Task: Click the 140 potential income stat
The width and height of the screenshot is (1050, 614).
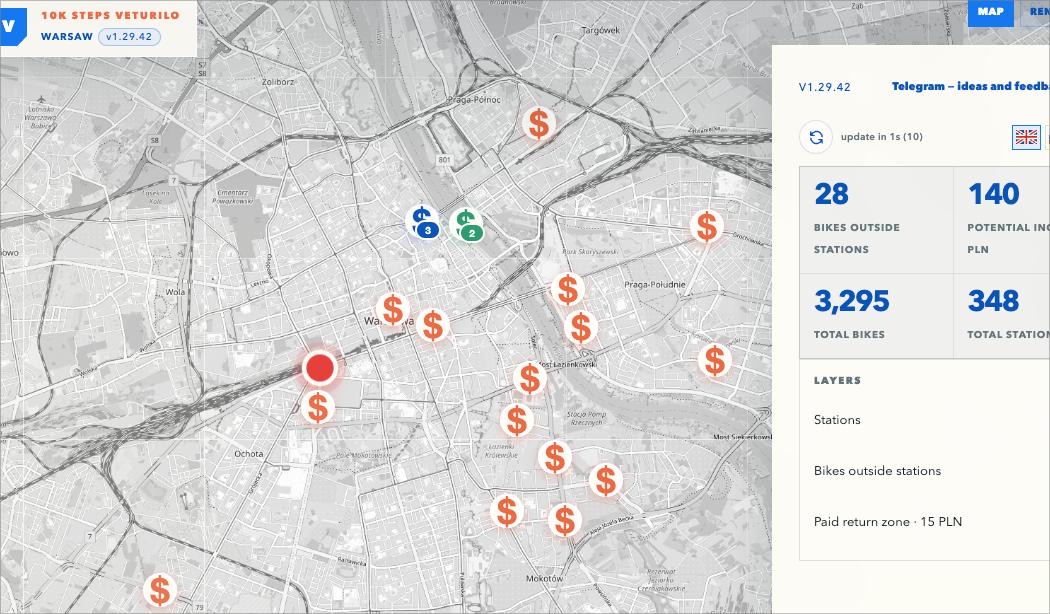Action: coord(1002,220)
